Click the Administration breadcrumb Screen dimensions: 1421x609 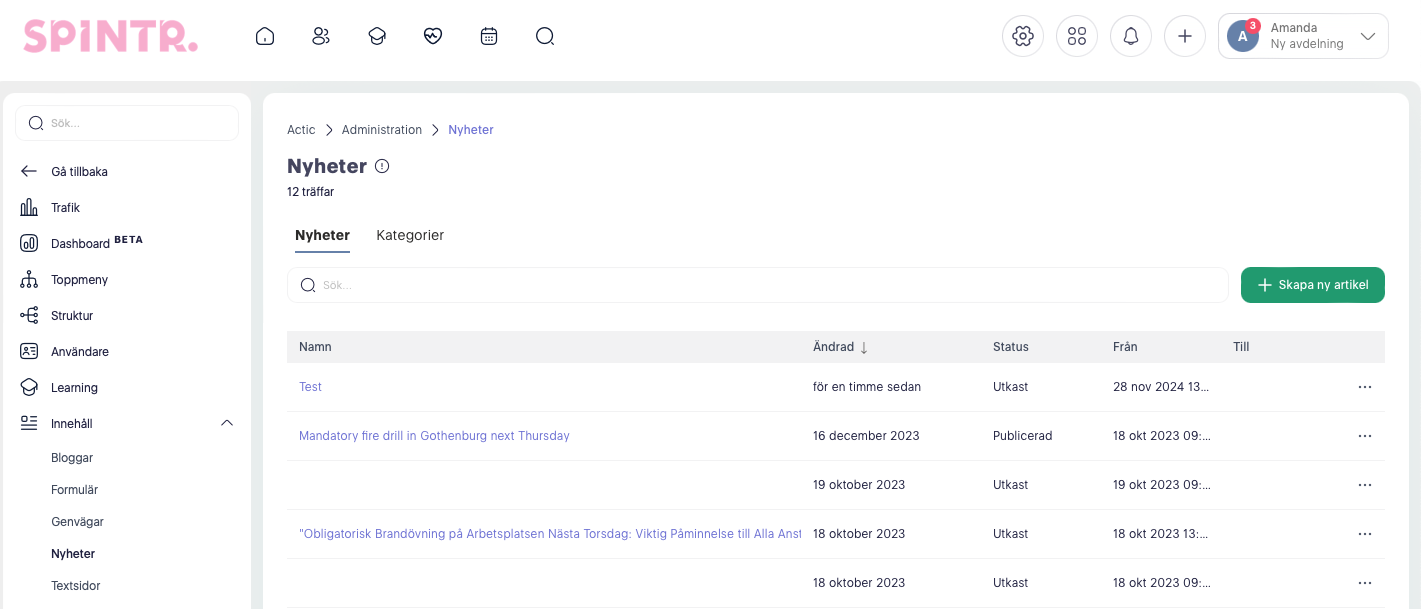pos(382,130)
